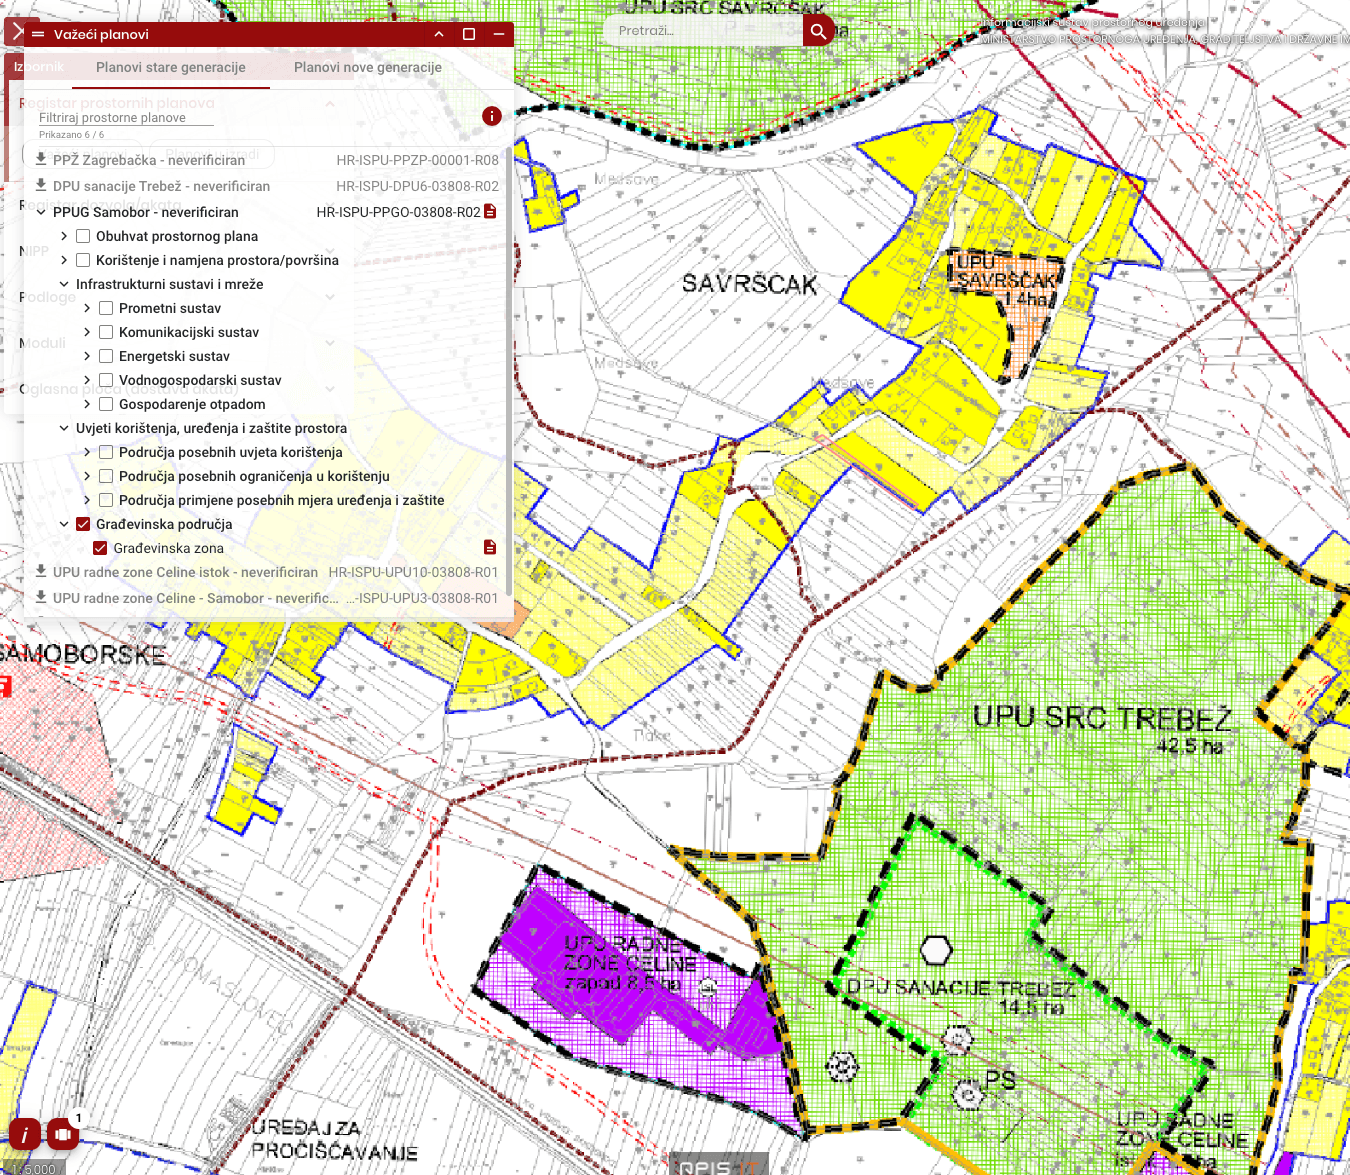Expand the Komunikacijski sustav arrow

[87, 332]
